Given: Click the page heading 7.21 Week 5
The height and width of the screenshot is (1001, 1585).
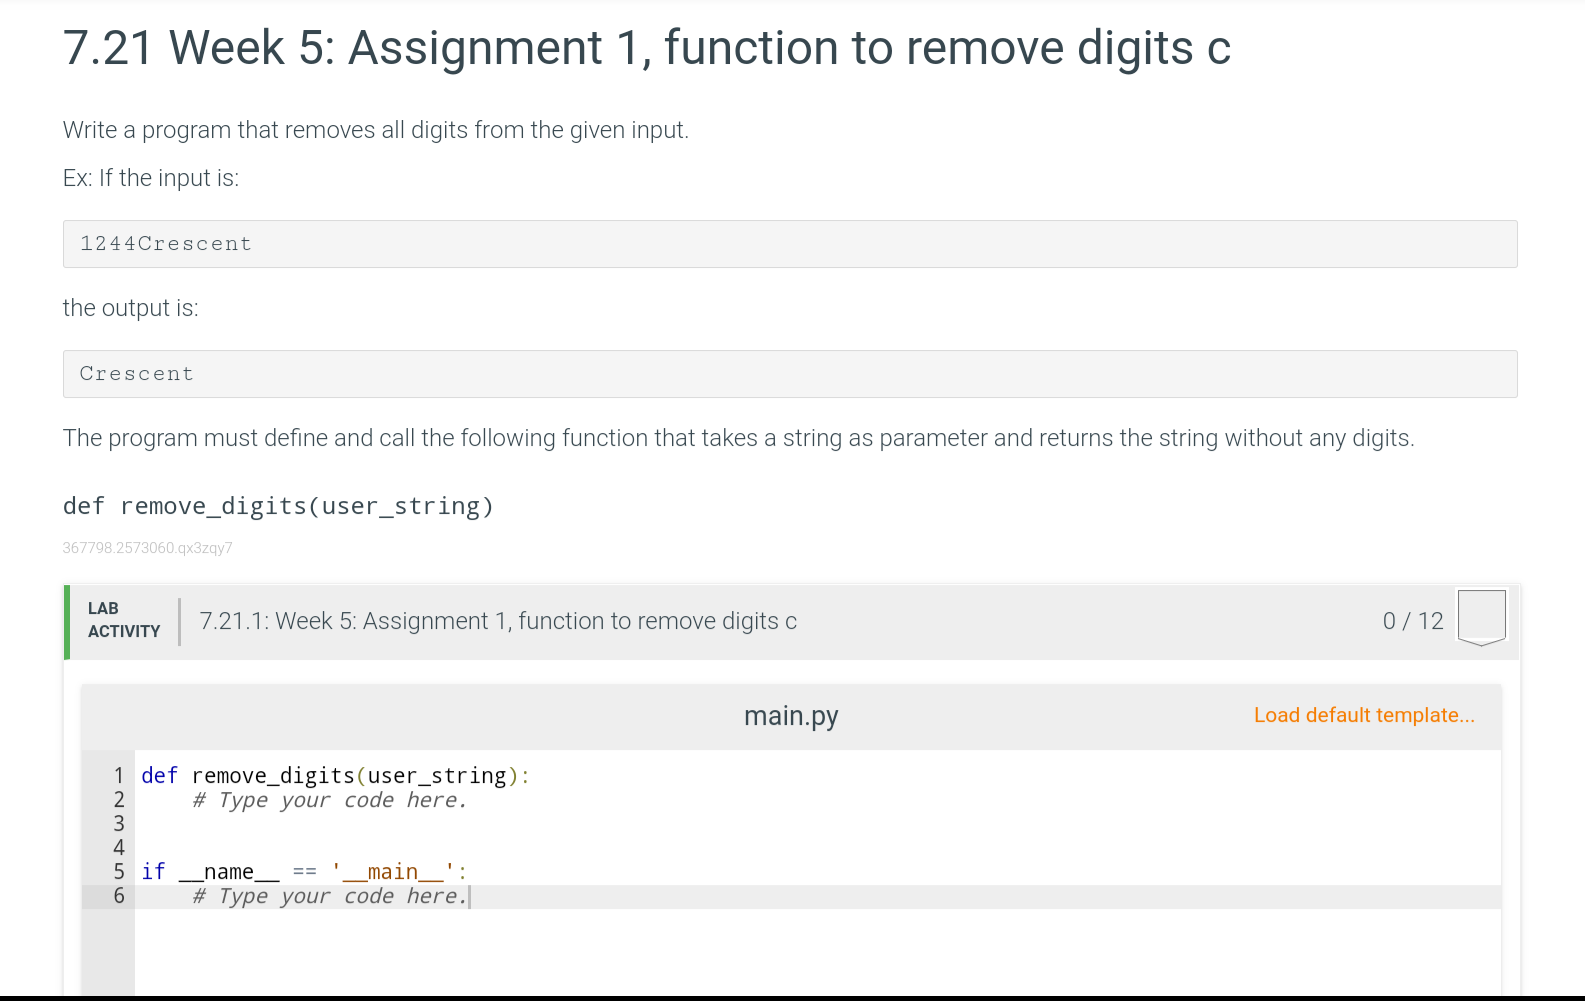Looking at the screenshot, I should [x=647, y=47].
